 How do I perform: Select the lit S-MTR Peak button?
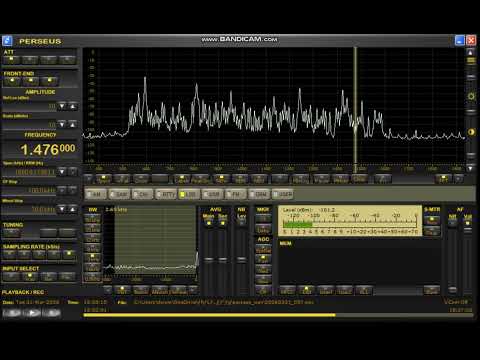pyautogui.click(x=432, y=220)
